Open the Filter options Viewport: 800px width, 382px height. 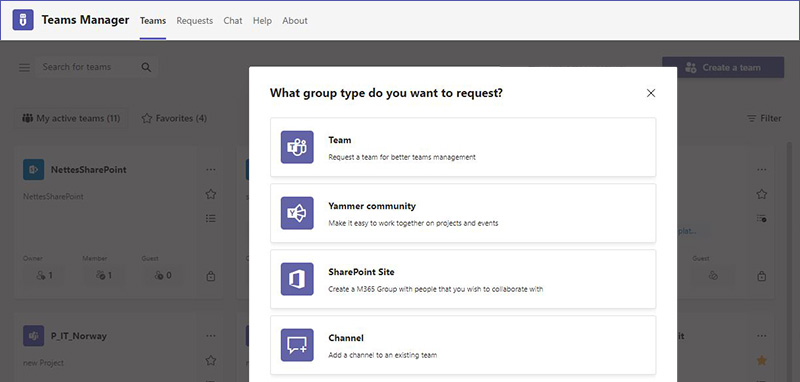(x=764, y=118)
